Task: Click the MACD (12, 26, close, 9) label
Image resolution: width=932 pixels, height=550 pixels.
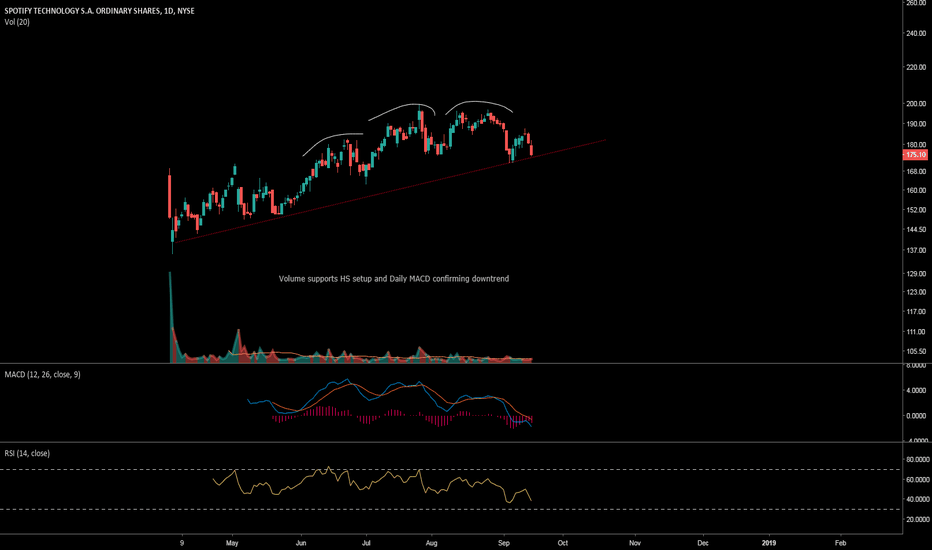Action: (x=42, y=375)
